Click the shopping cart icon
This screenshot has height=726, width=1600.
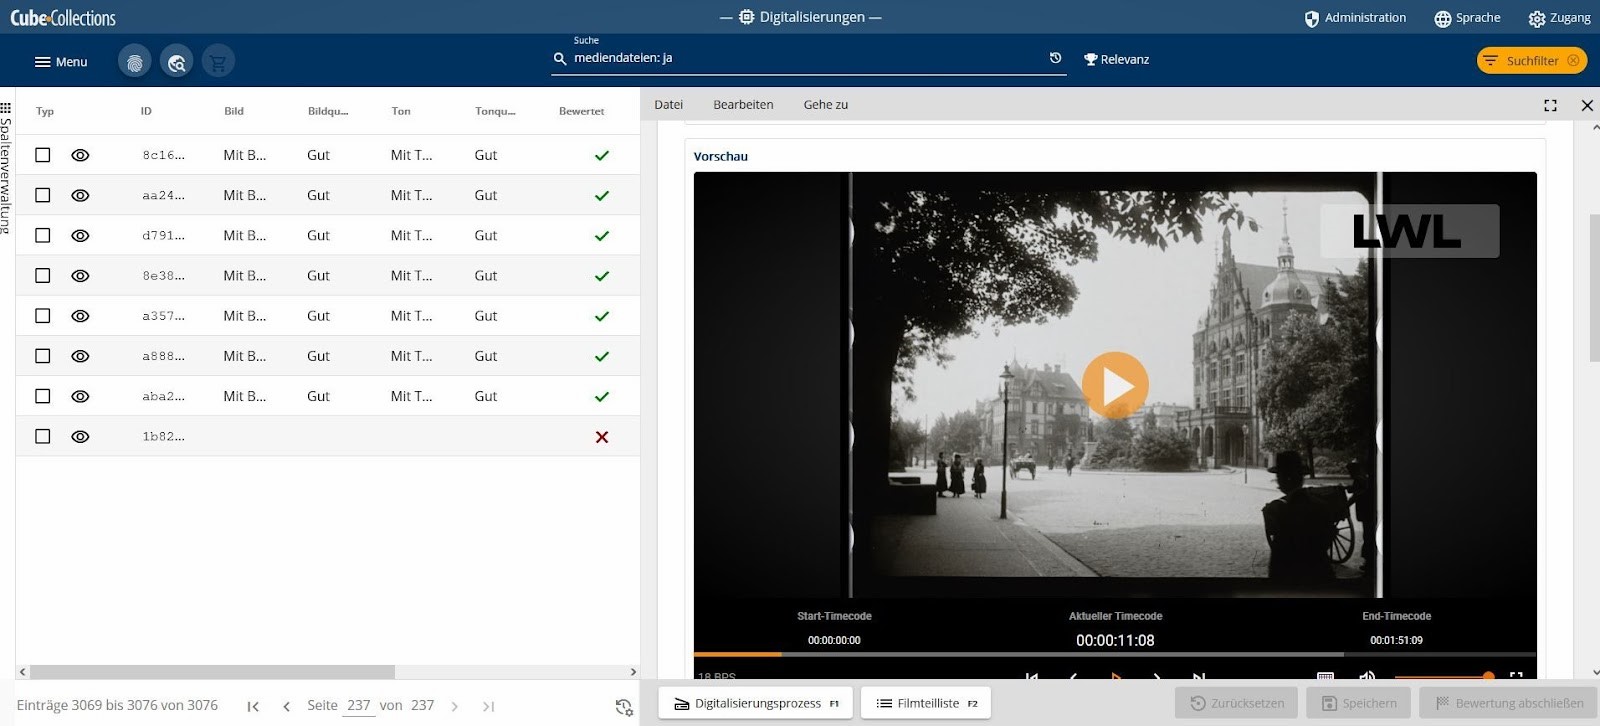point(218,62)
